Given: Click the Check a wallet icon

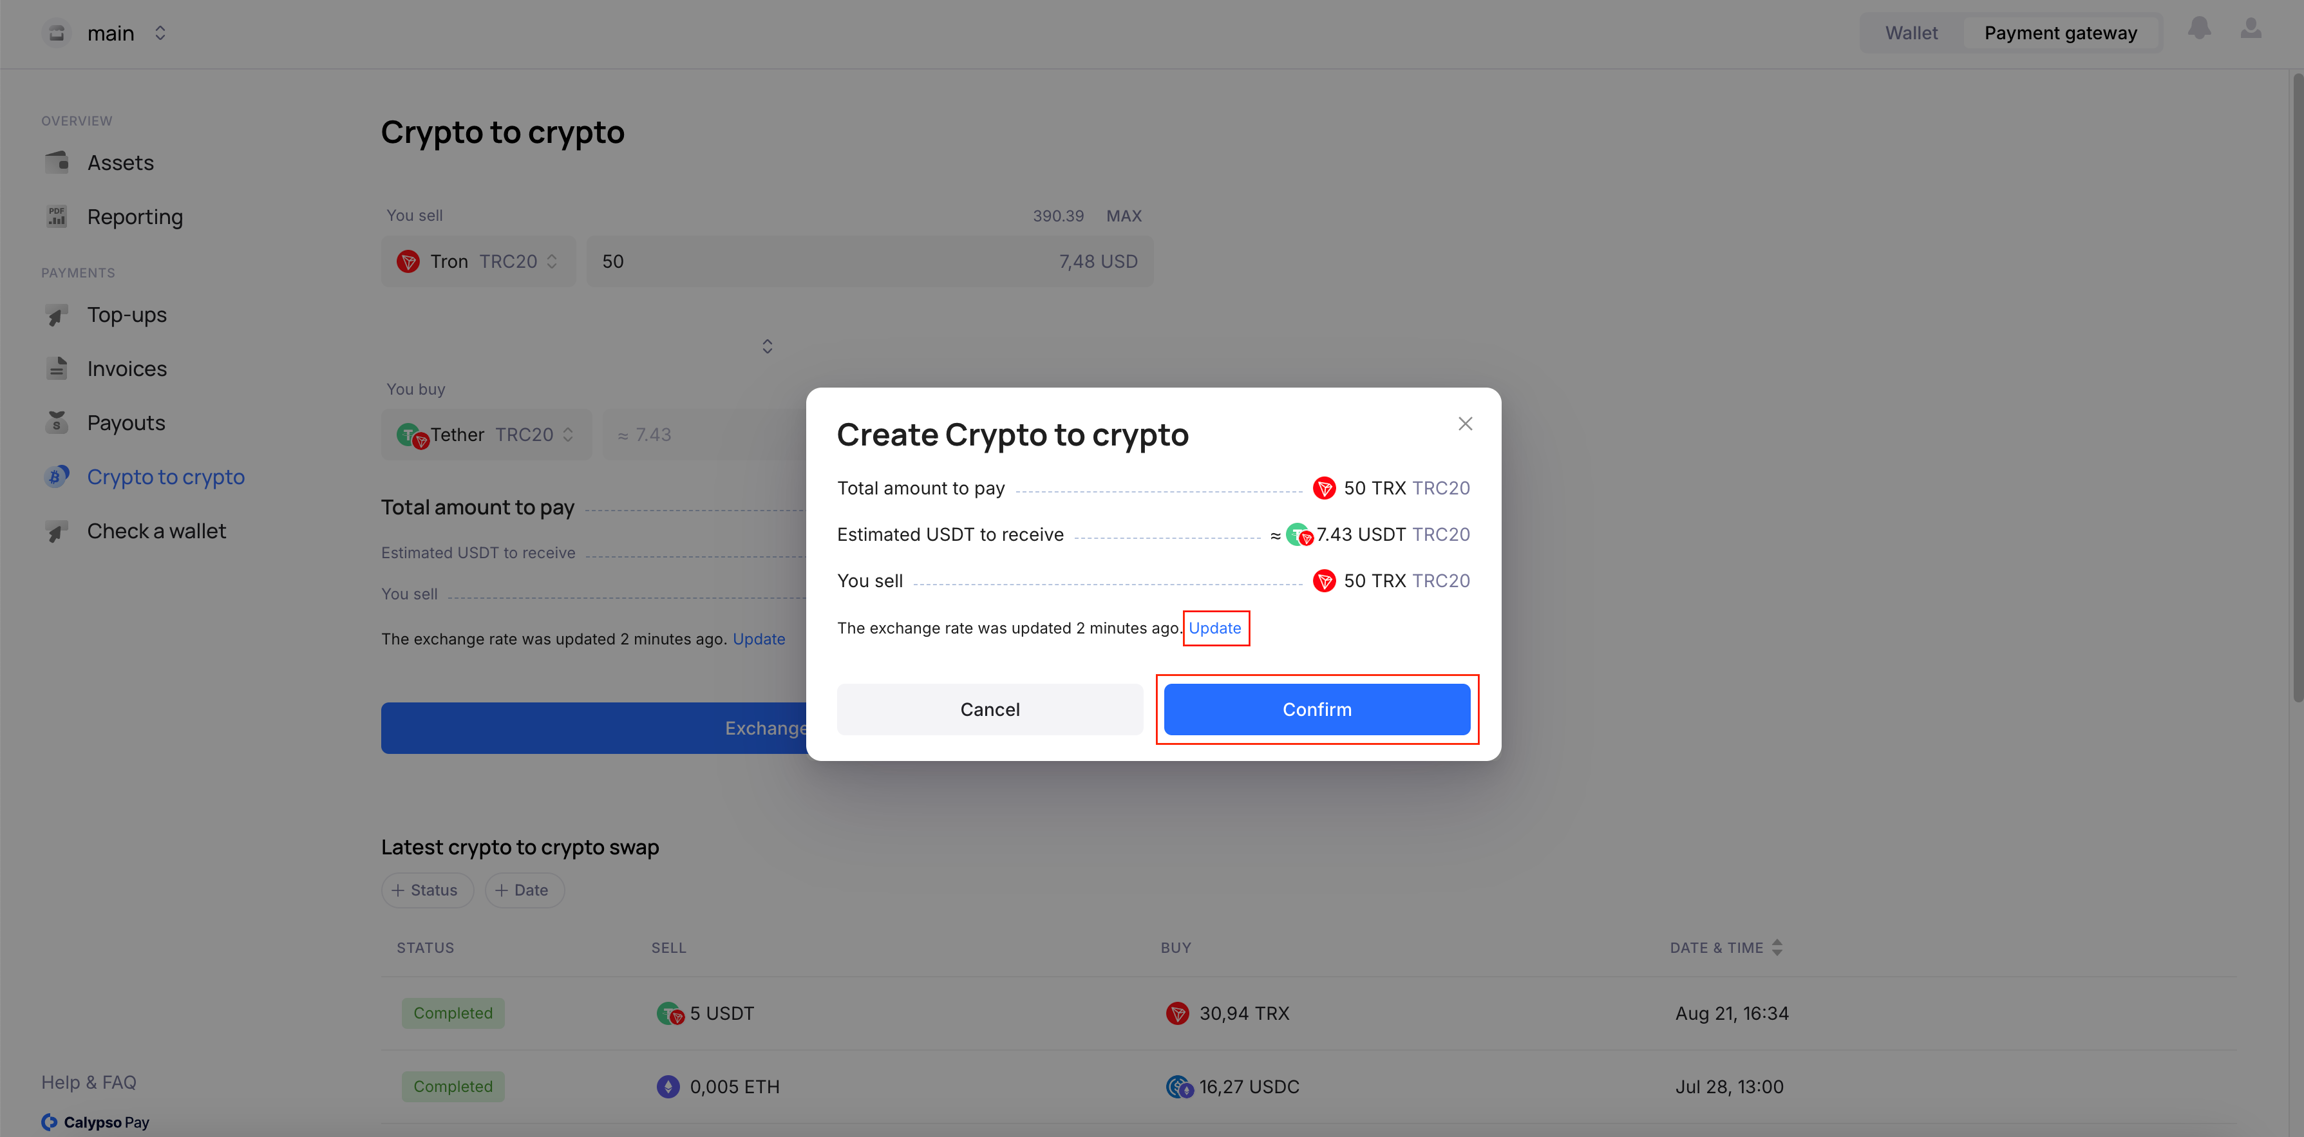Looking at the screenshot, I should 57,531.
